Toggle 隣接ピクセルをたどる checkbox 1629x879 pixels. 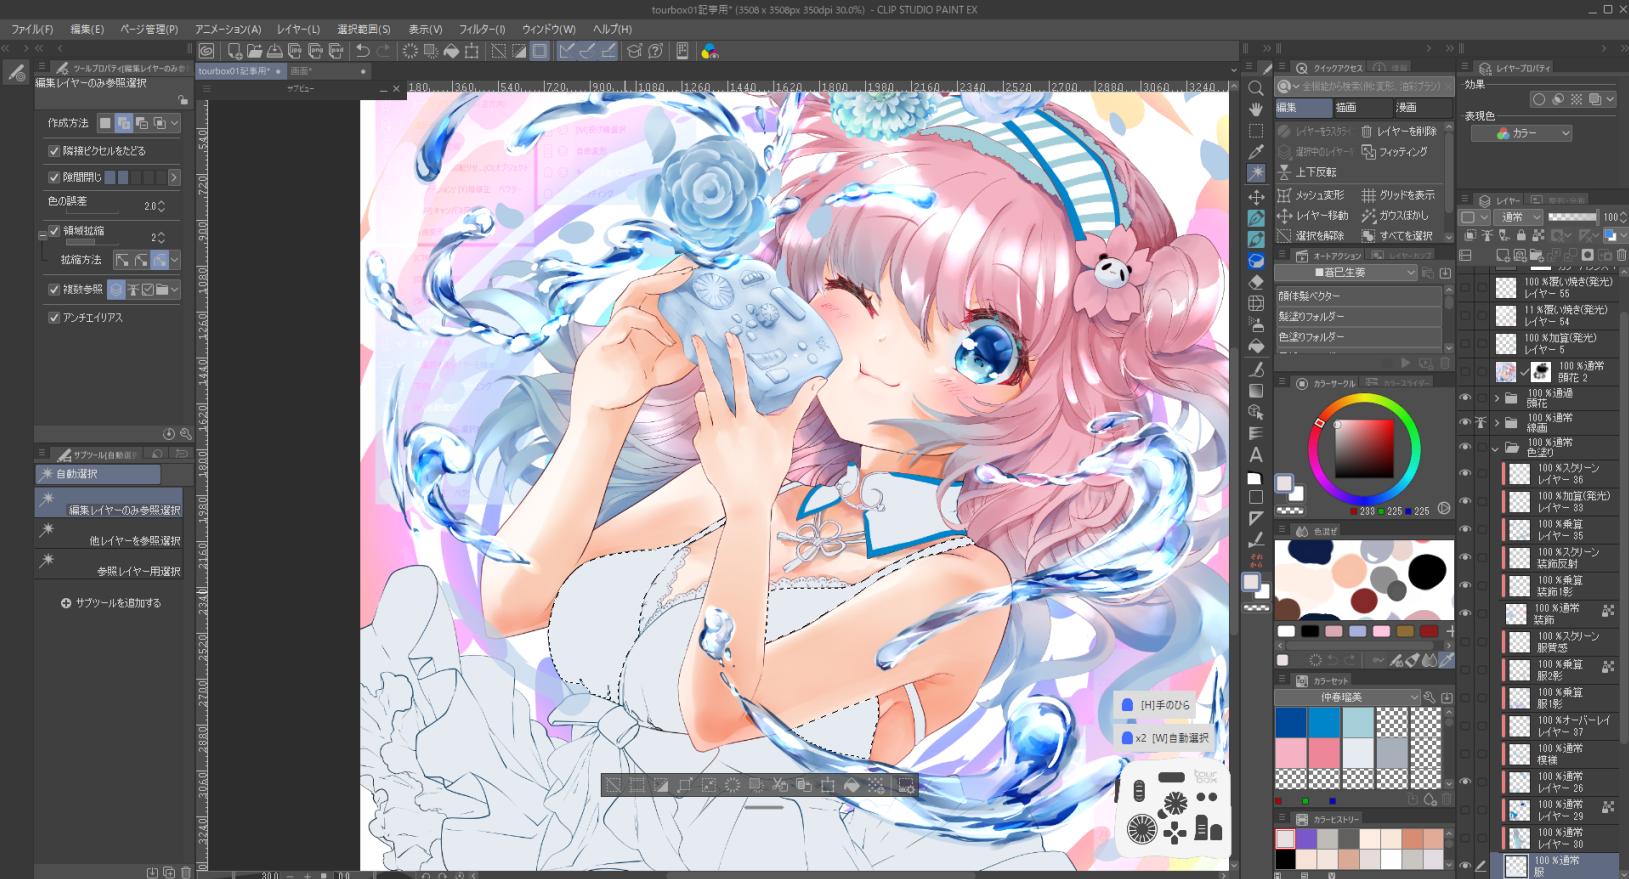coord(54,151)
